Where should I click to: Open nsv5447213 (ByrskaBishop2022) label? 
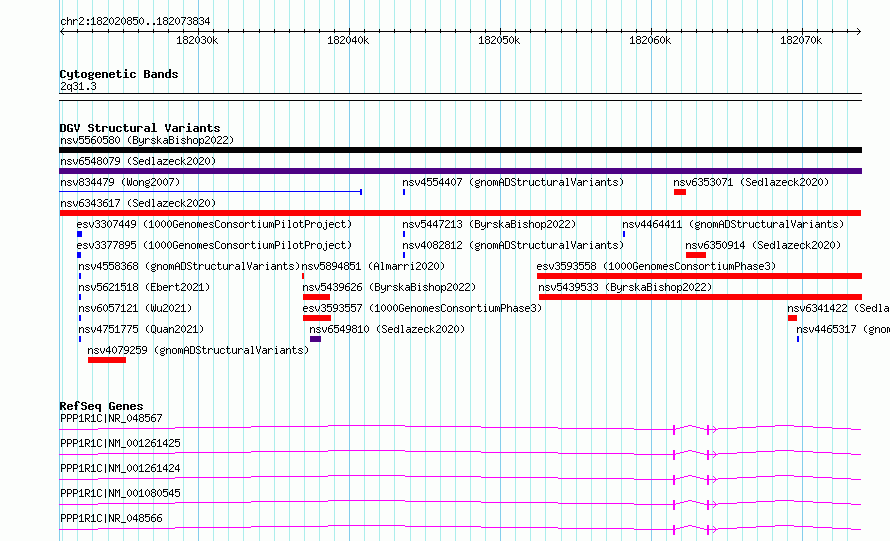coord(489,224)
